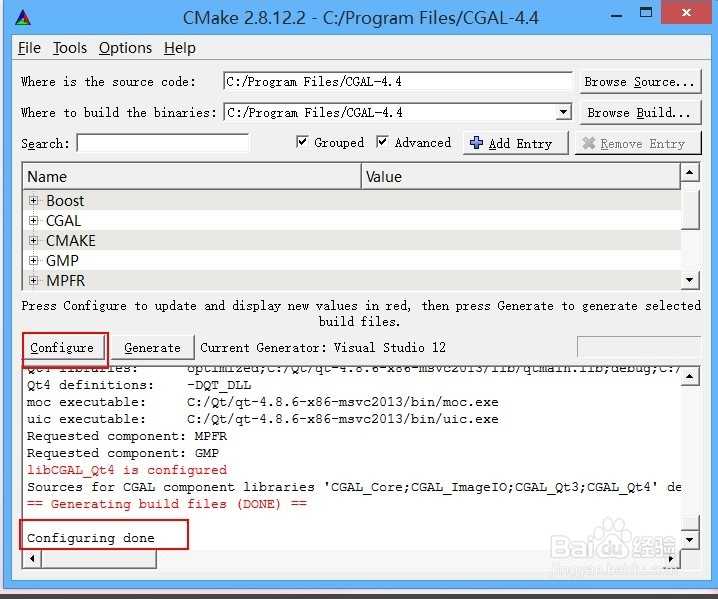Click the CMake logo icon in title bar
The height and width of the screenshot is (599, 718).
(23, 18)
